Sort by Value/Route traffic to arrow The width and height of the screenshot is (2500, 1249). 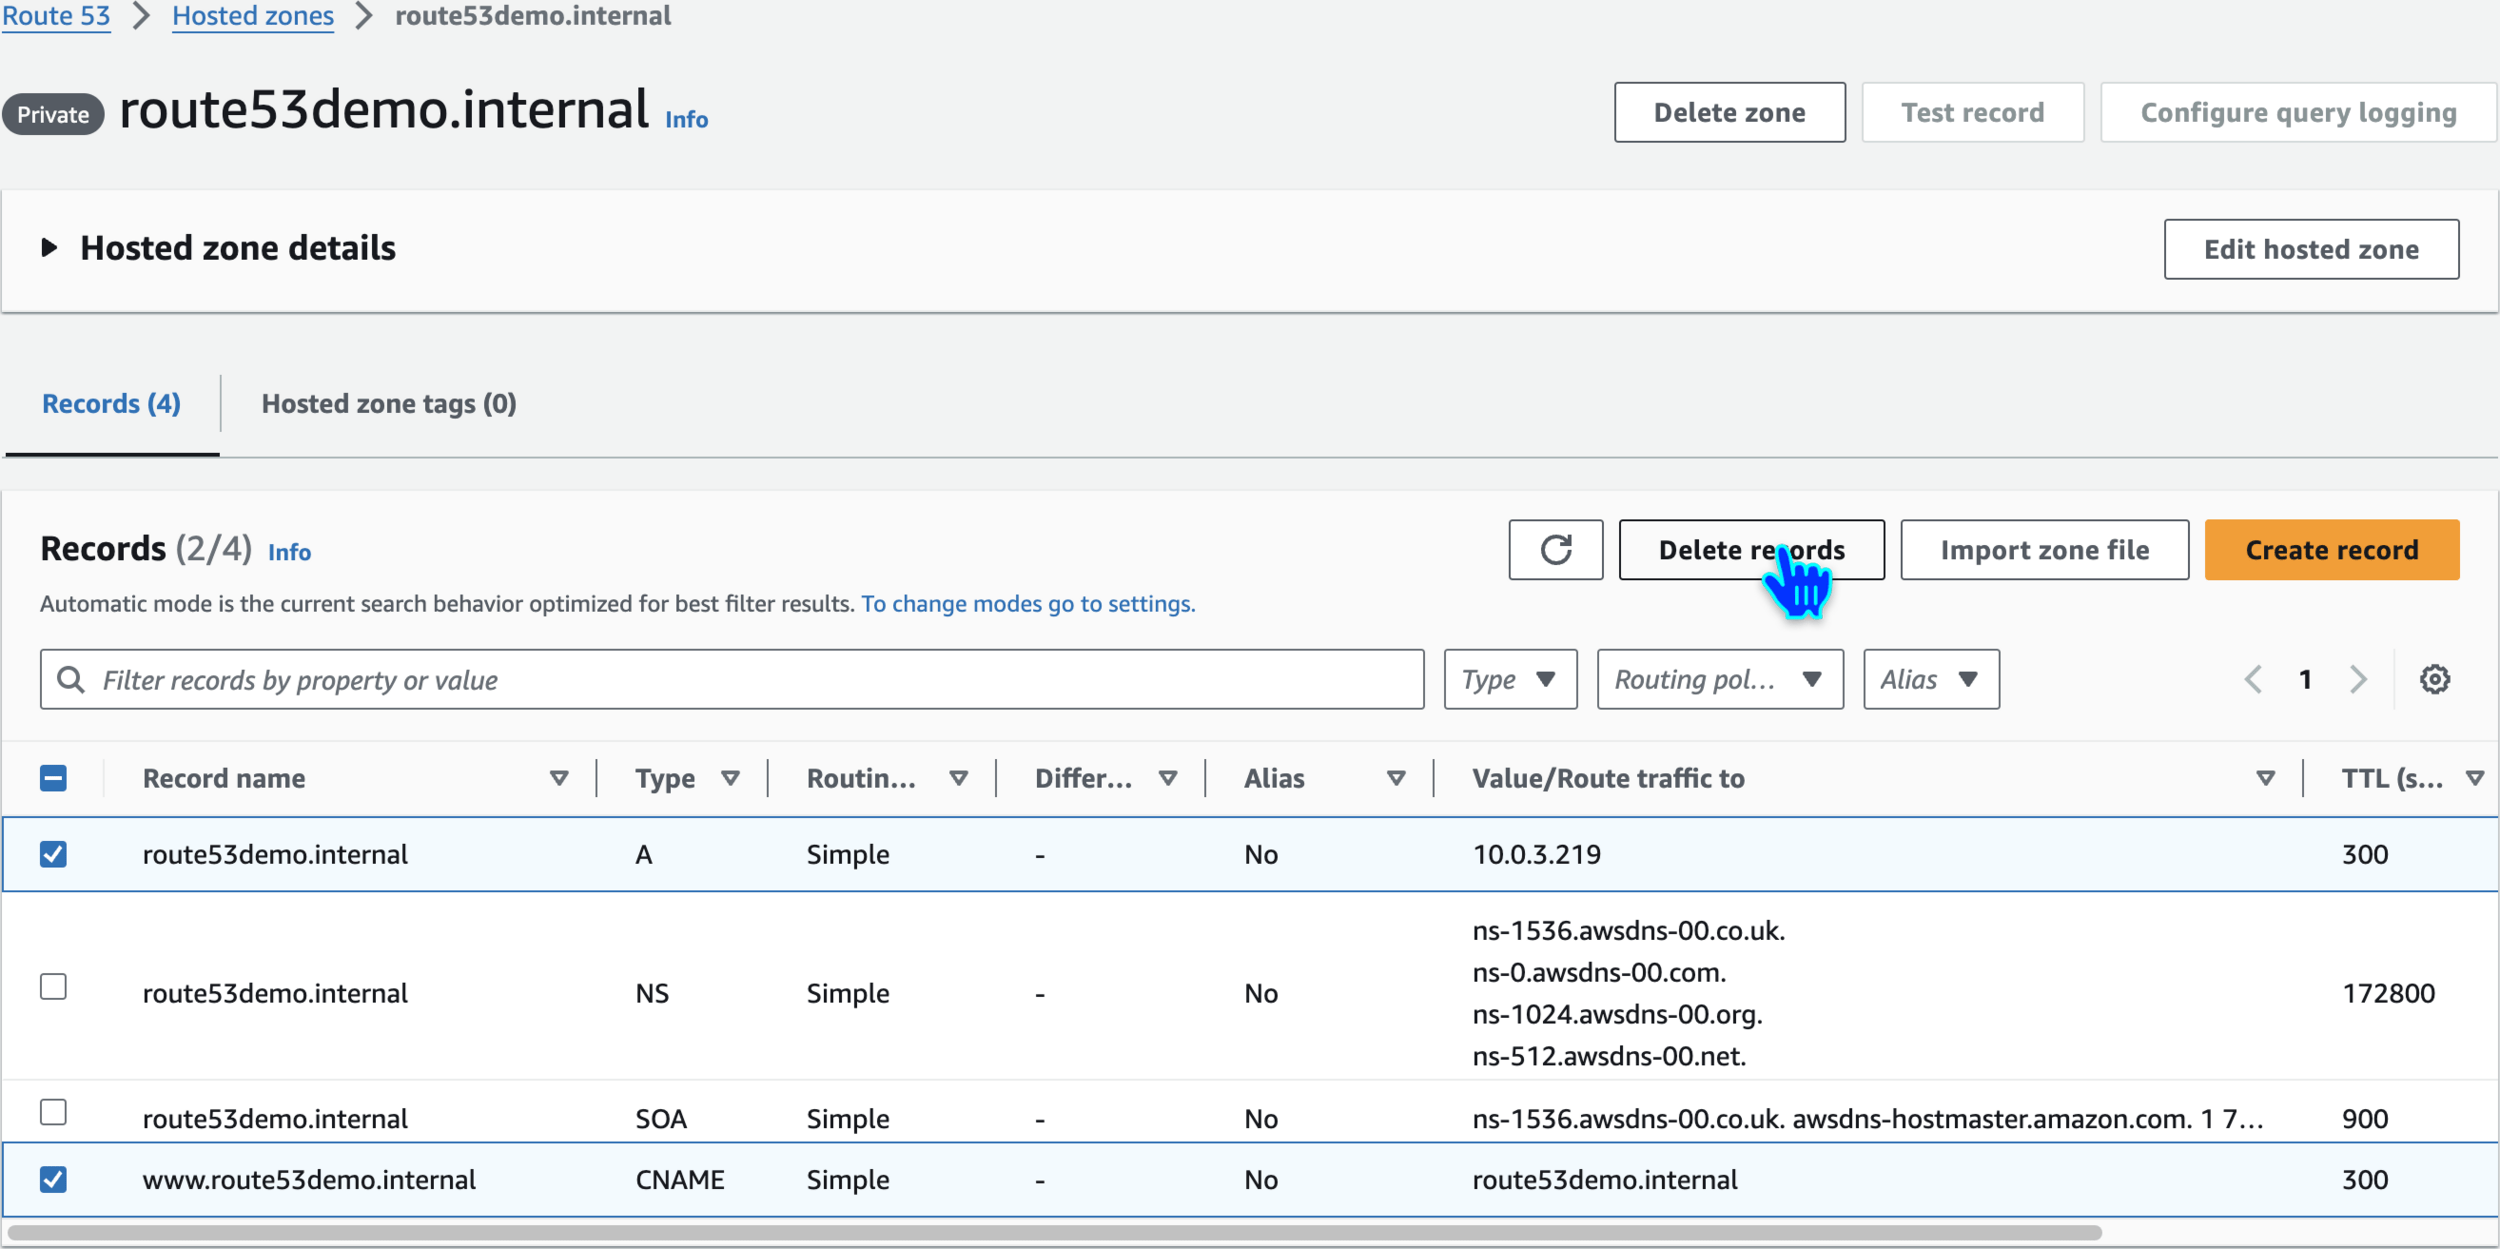click(x=2265, y=778)
